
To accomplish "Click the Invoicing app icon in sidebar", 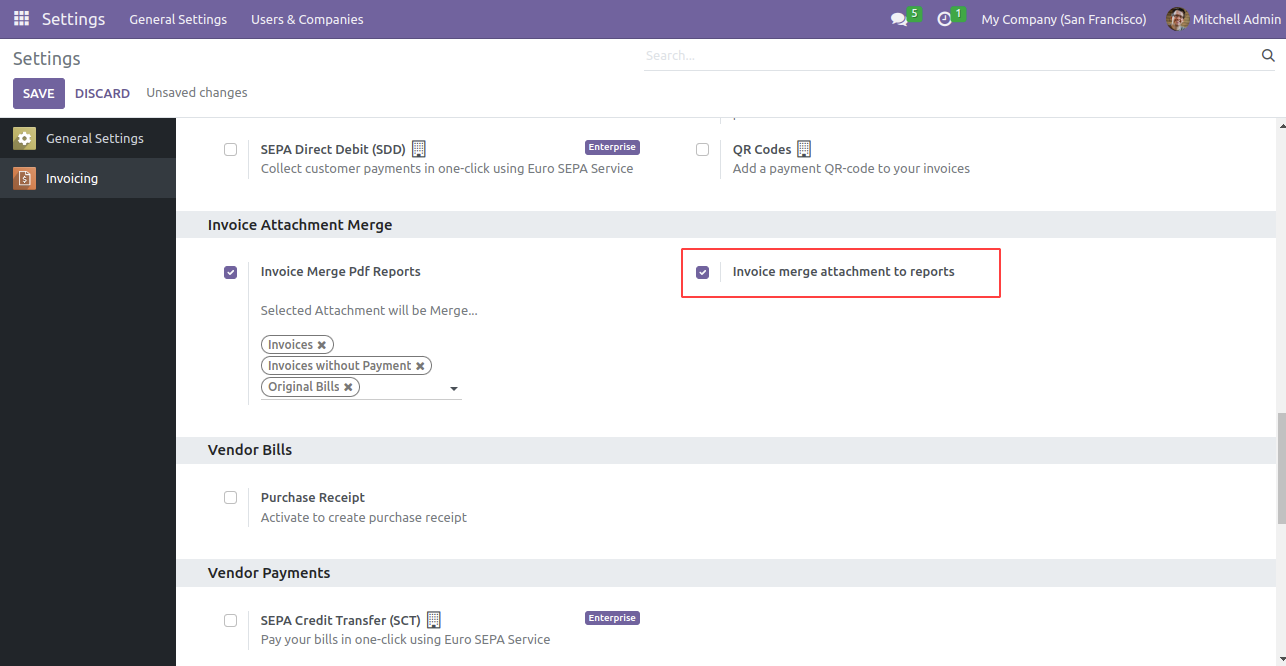I will (24, 178).
